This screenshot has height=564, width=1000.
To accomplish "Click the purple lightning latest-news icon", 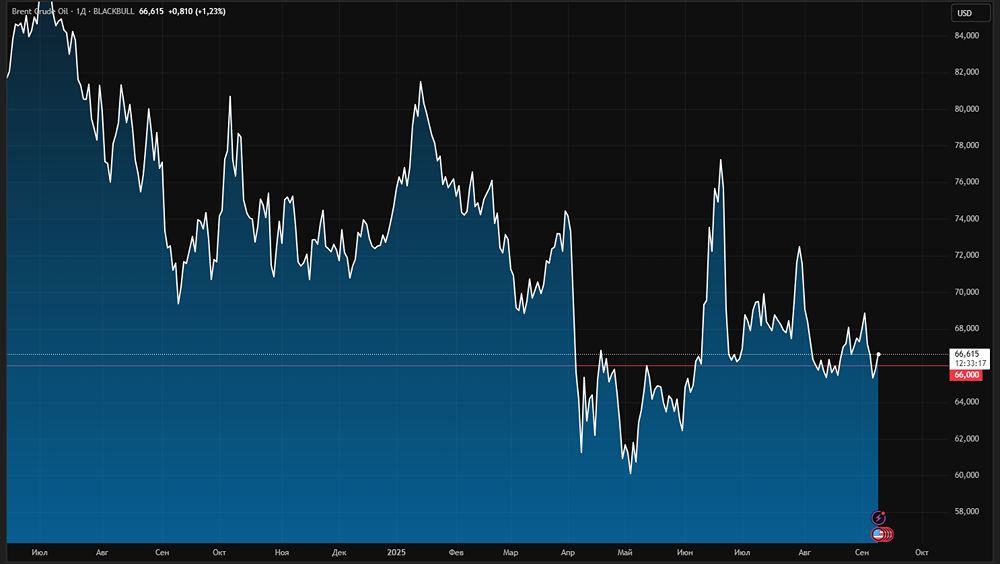I will [x=878, y=517].
